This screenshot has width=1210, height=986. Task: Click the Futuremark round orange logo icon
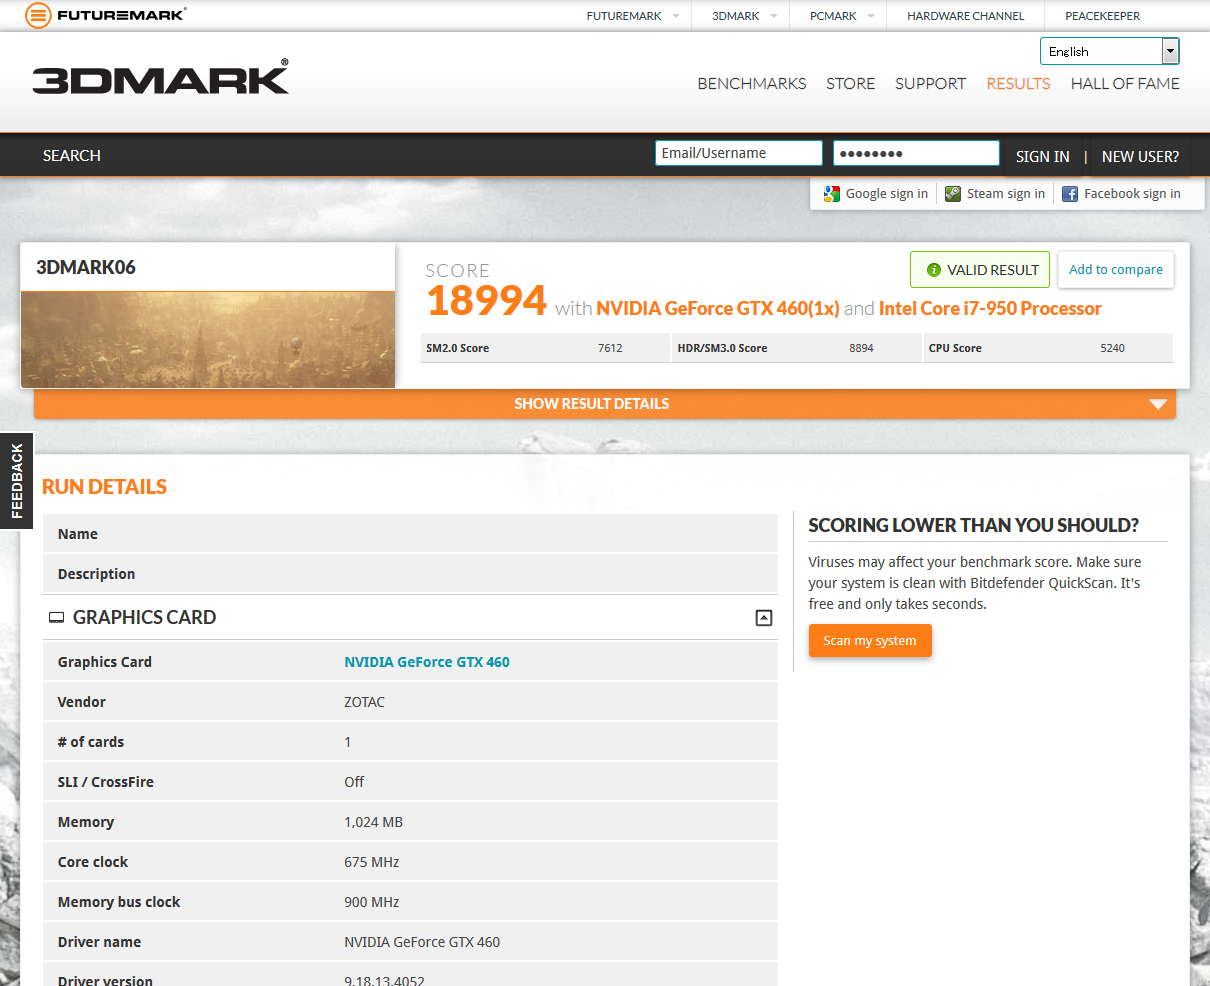38,15
